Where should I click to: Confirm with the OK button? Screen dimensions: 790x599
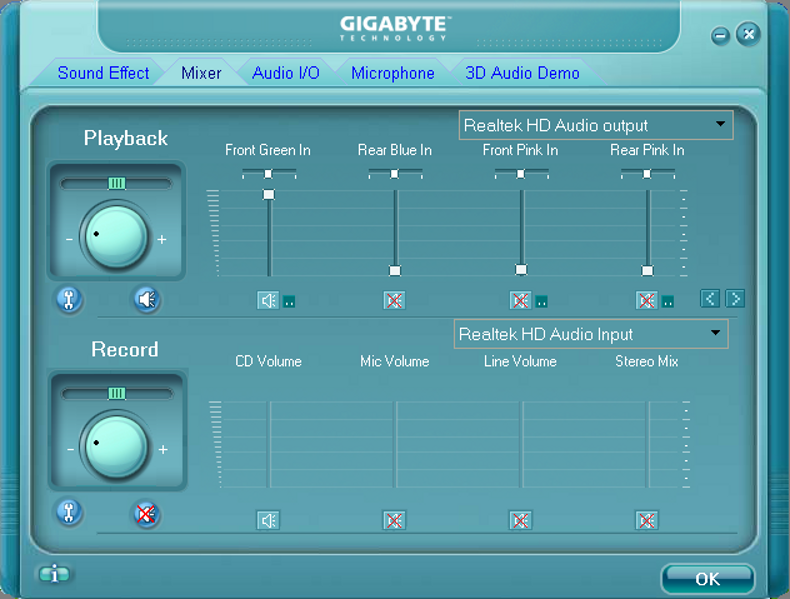click(707, 579)
